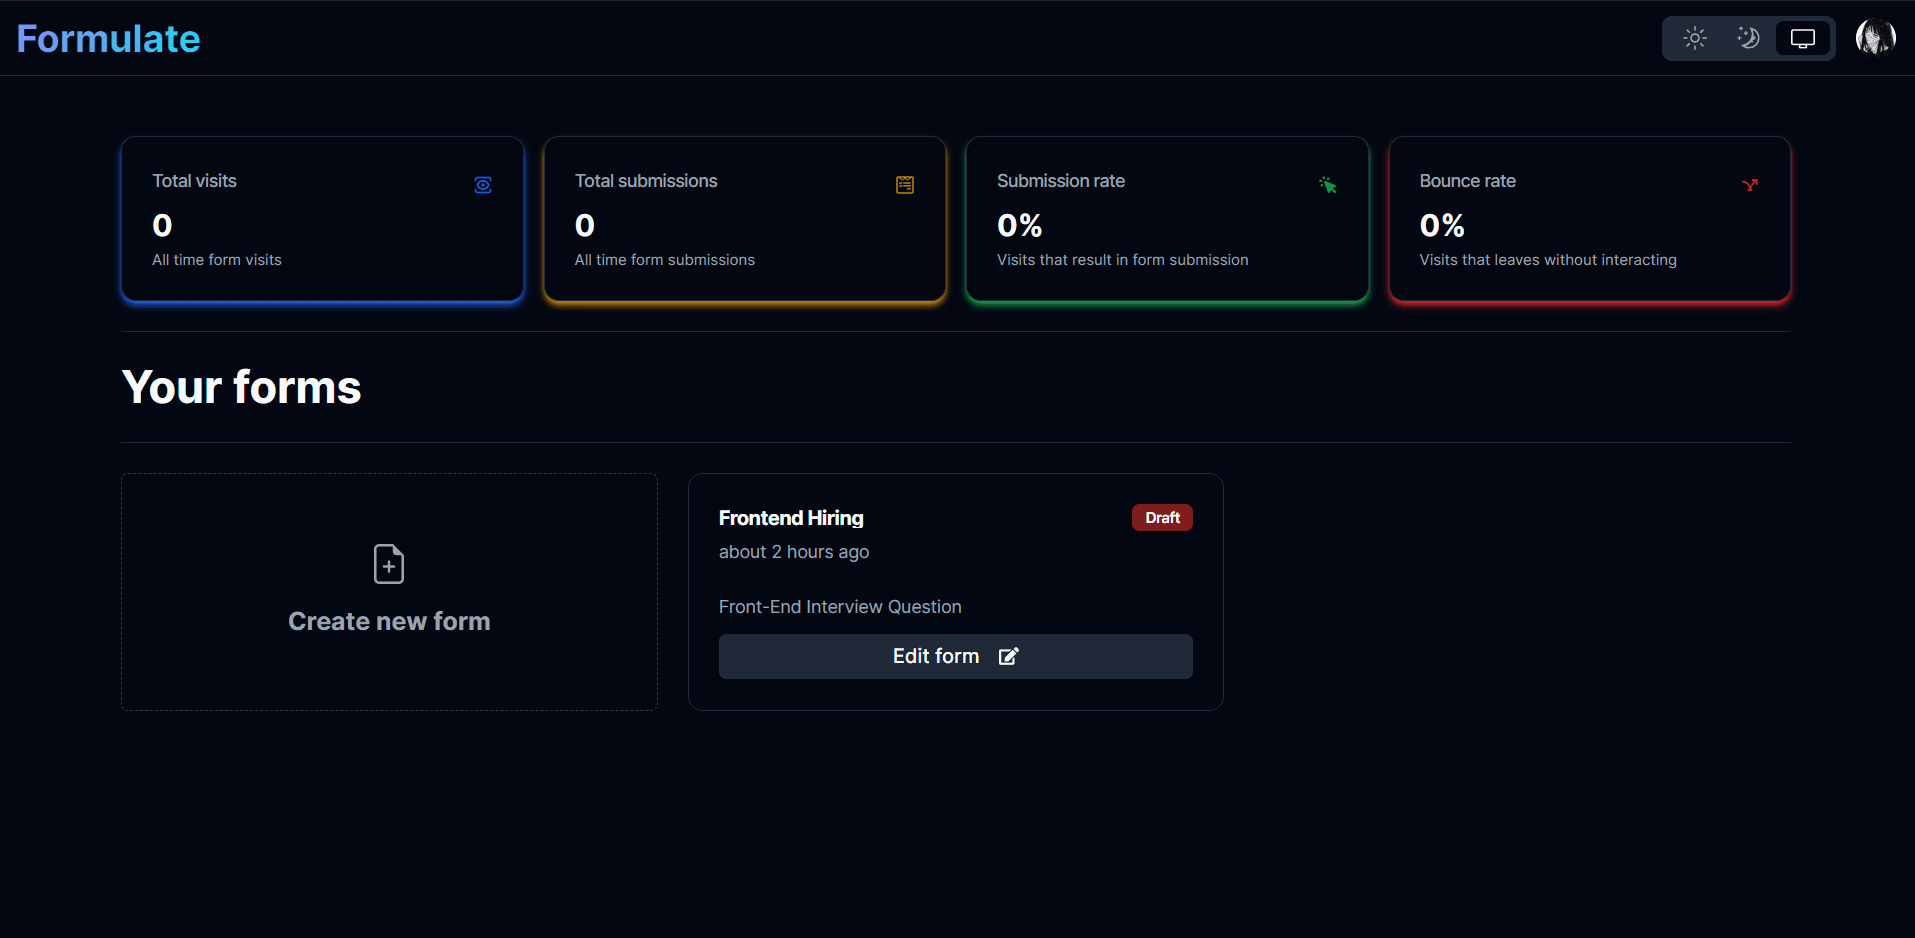This screenshot has height=938, width=1915.
Task: Click the Front-End Interview Question description
Action: tap(839, 607)
